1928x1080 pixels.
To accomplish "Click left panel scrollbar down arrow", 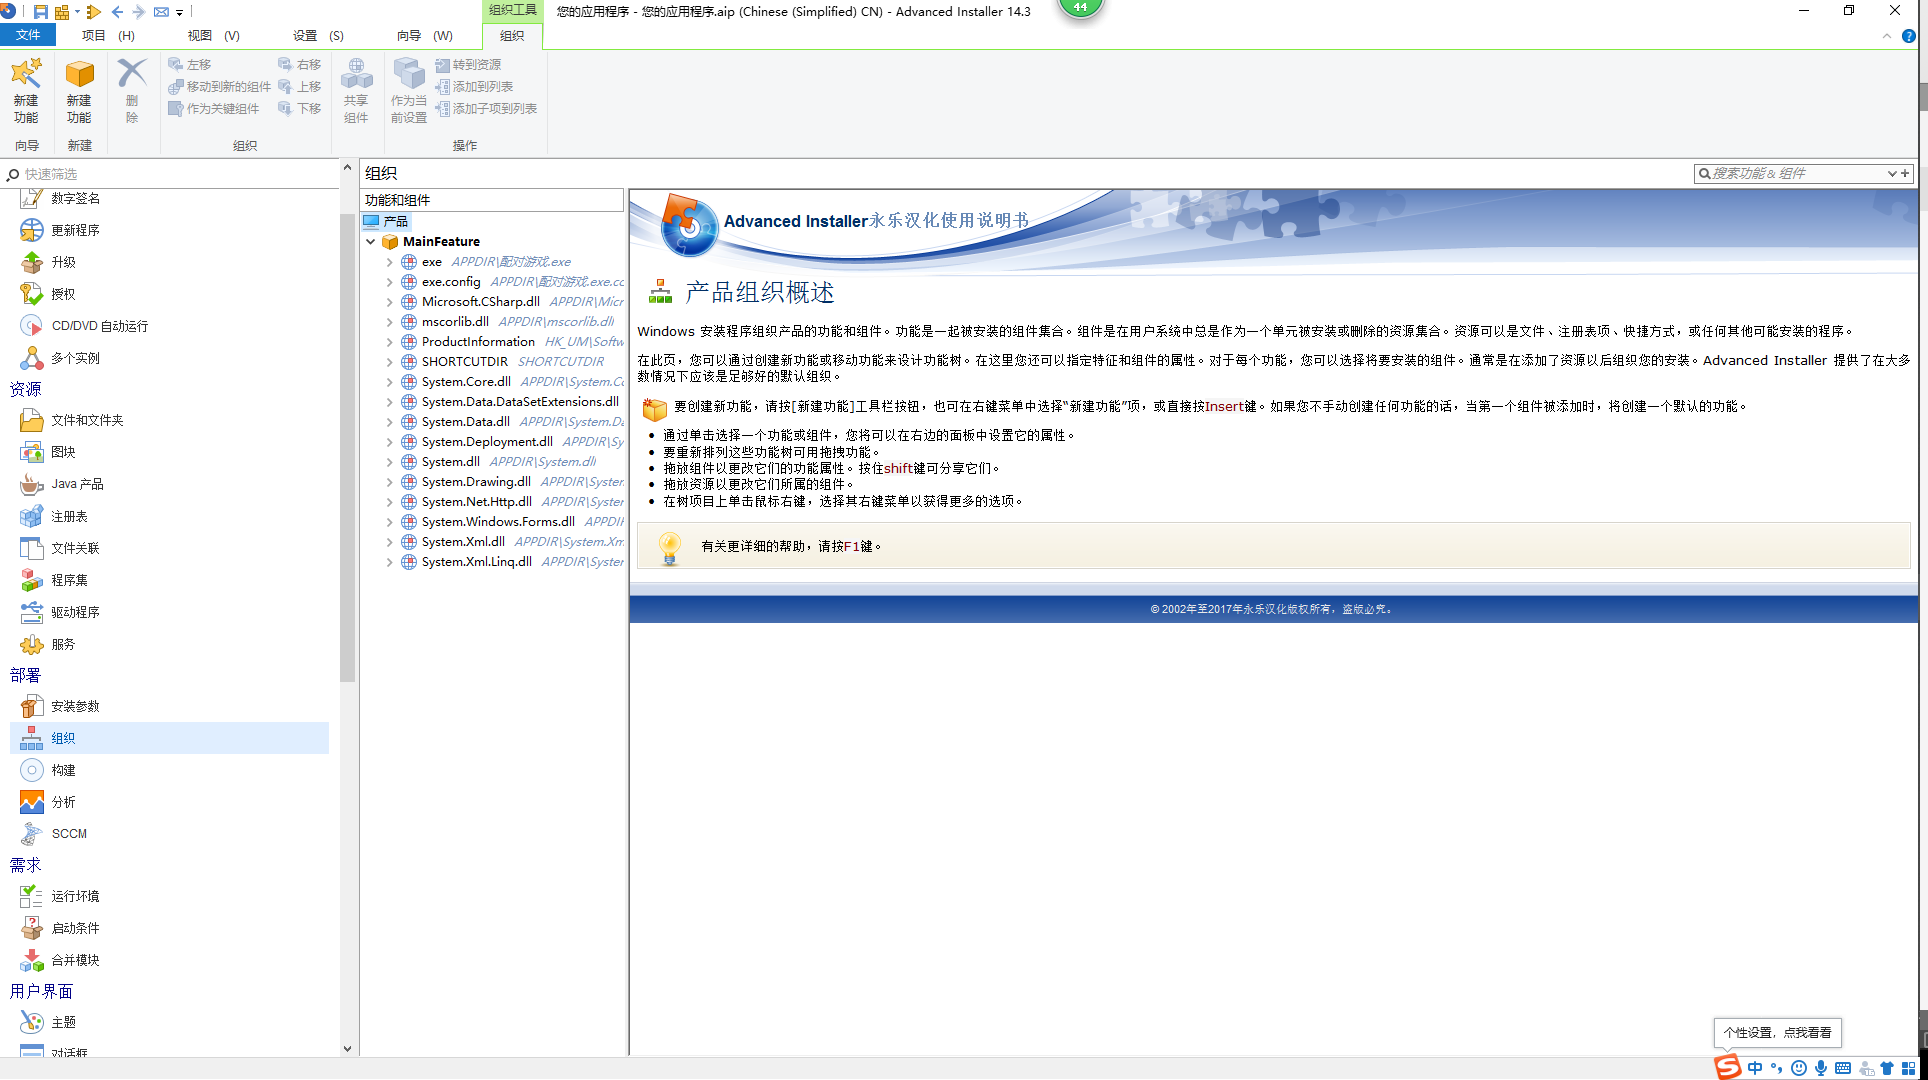I will (347, 1049).
